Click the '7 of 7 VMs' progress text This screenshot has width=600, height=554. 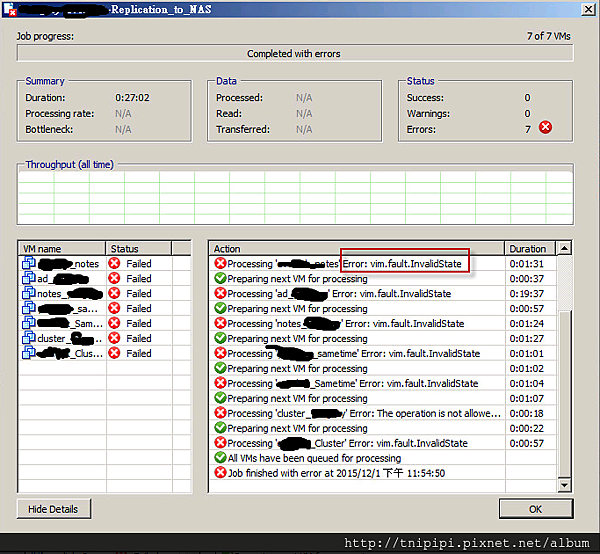(x=549, y=36)
